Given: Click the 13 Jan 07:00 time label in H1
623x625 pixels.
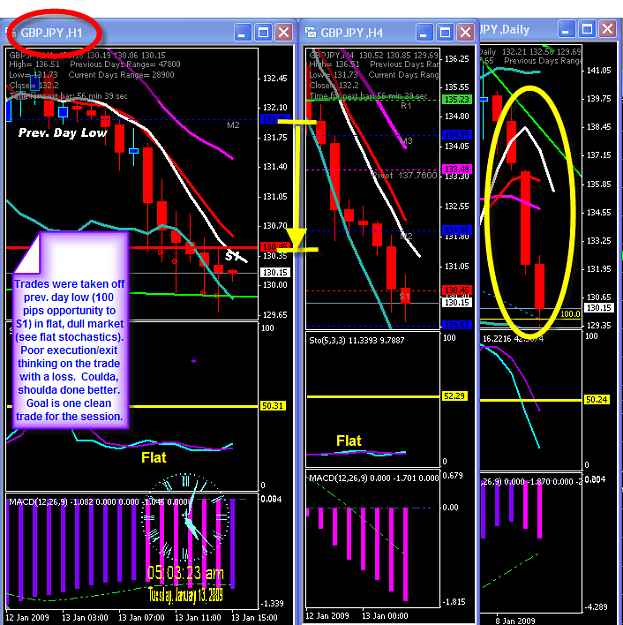Looking at the screenshot, I should 142,617.
